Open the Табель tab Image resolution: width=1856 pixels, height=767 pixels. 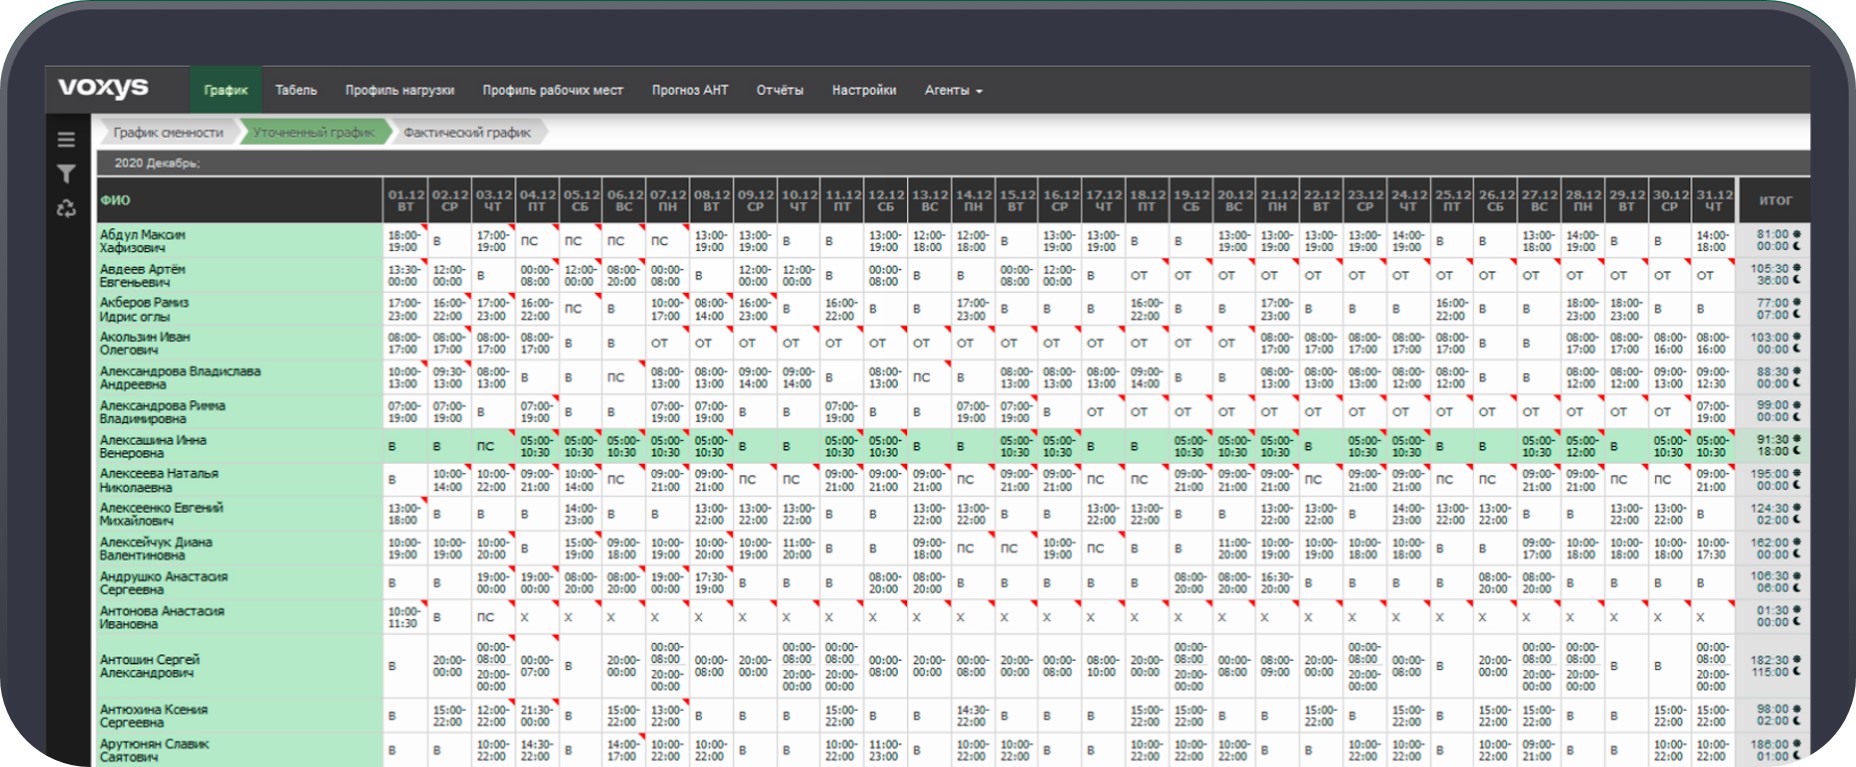click(296, 90)
